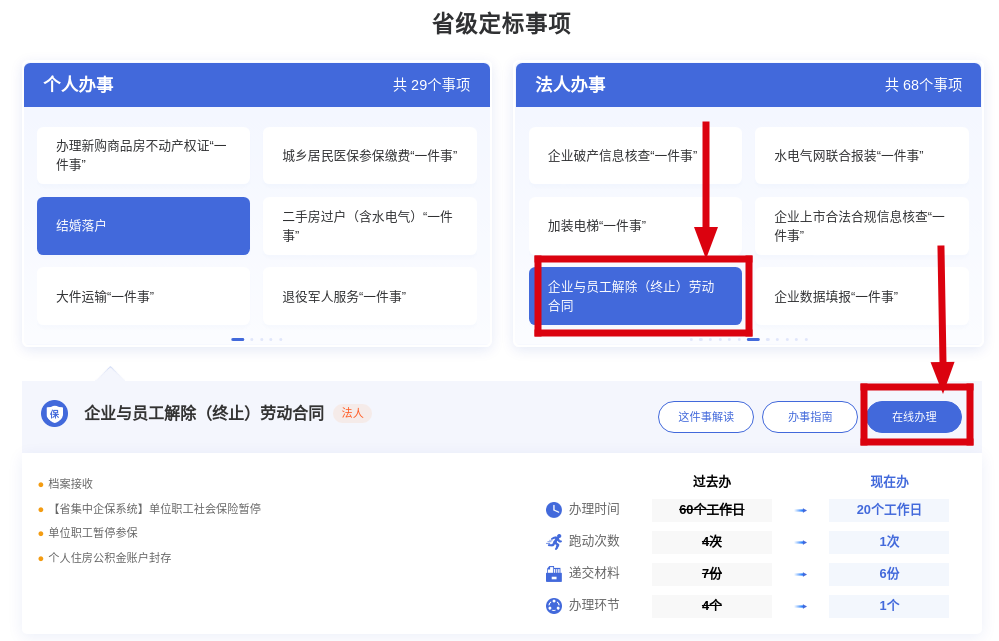
Task: Click the 这件事解读 button
Action: tap(705, 417)
